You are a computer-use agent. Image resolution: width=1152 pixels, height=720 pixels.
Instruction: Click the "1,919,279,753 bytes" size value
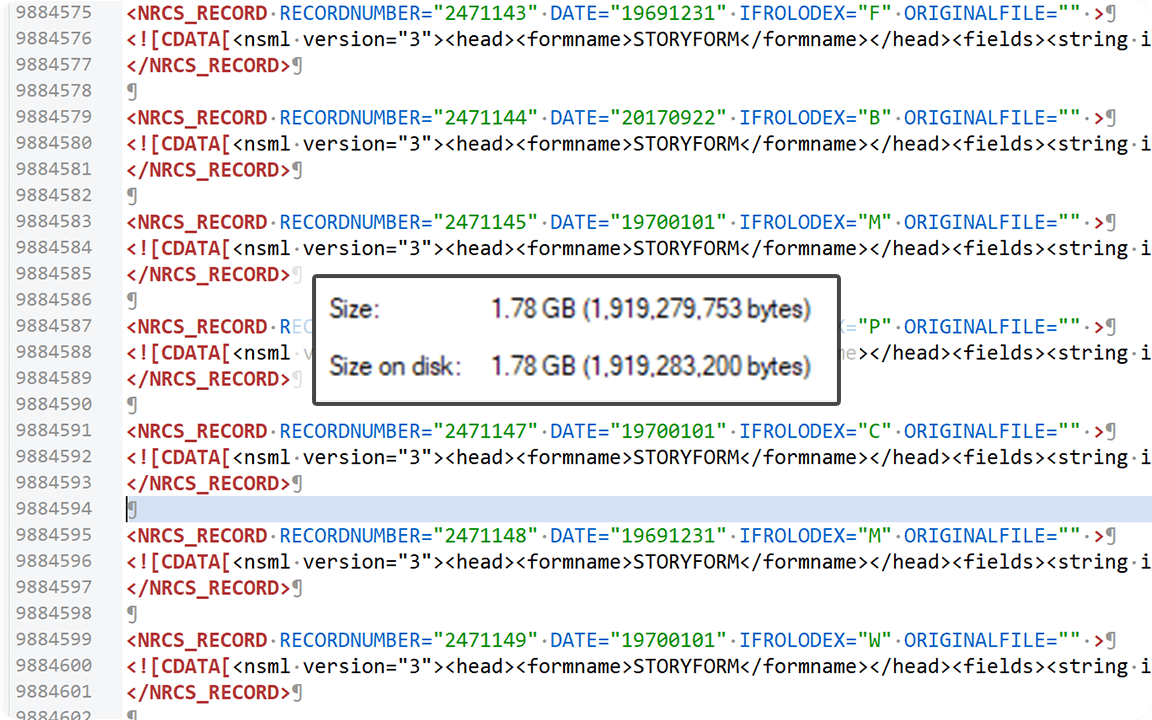696,310
